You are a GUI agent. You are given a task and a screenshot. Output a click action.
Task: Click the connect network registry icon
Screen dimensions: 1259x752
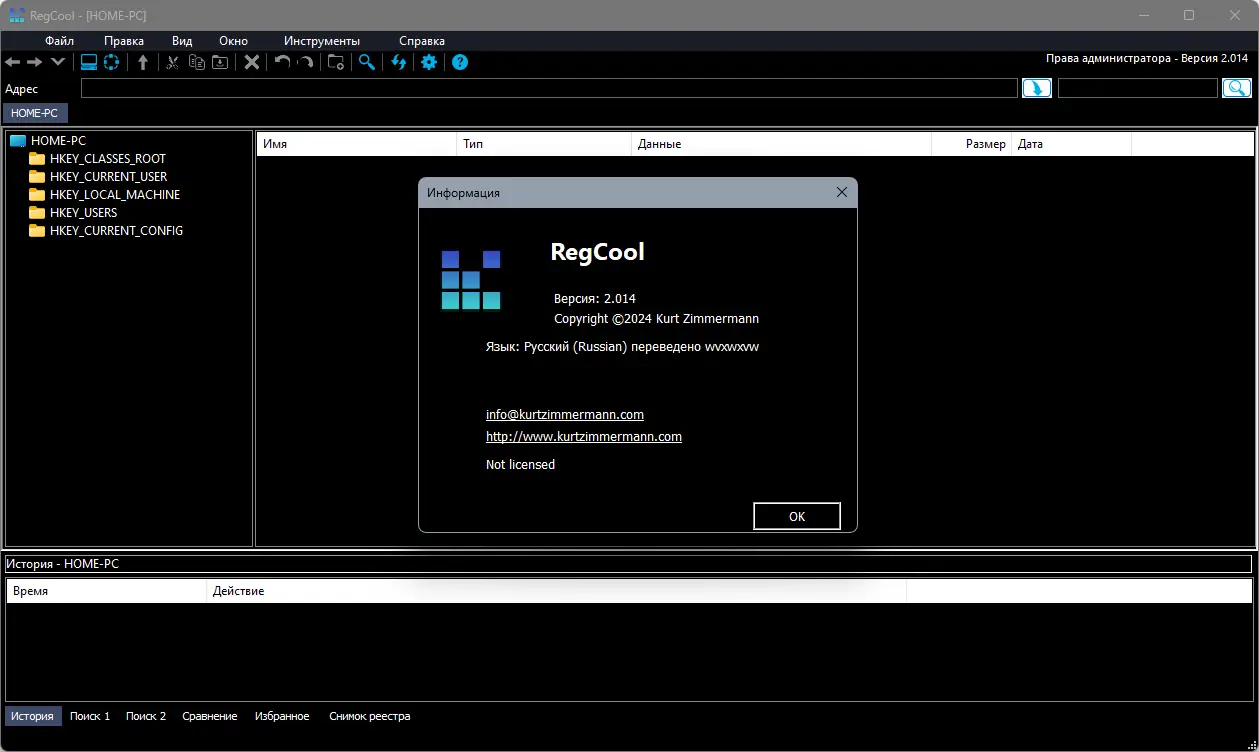111,62
